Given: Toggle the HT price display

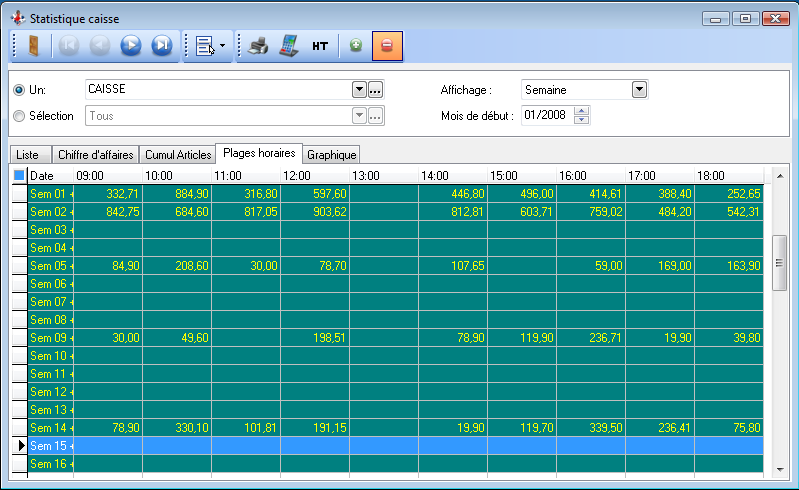Looking at the screenshot, I should 320,46.
